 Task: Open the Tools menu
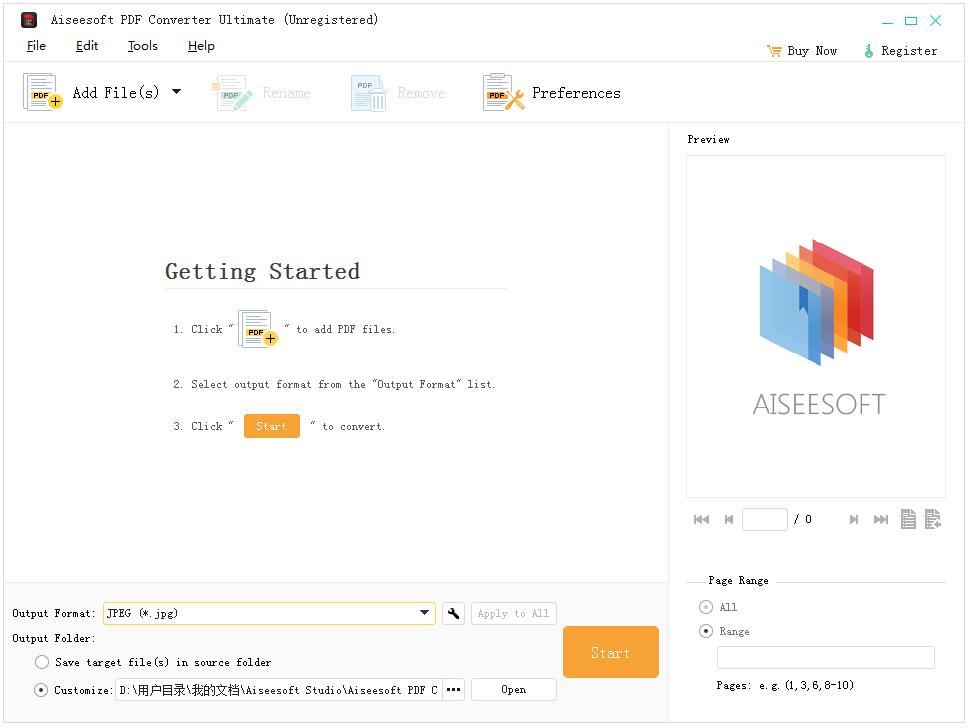[x=142, y=46]
